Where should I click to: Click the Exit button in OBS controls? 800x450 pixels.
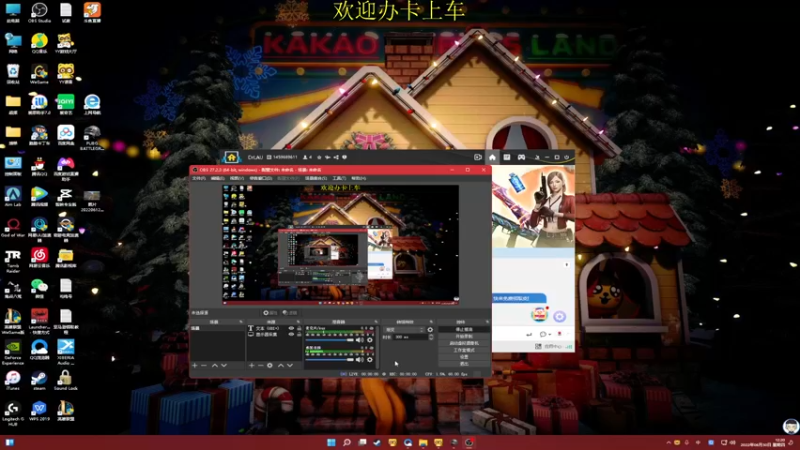click(464, 364)
